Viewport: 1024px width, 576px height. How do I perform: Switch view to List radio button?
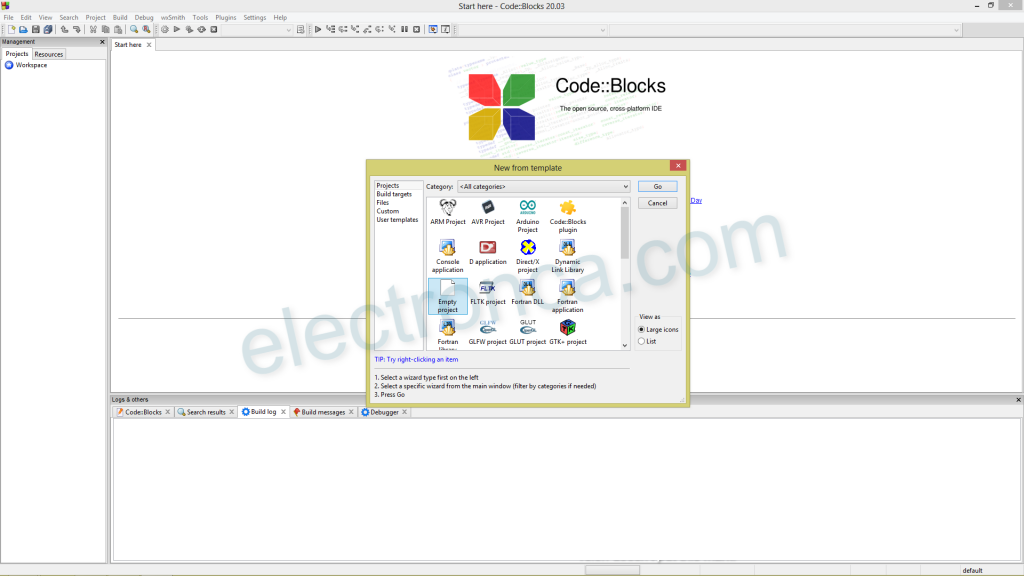[x=642, y=341]
